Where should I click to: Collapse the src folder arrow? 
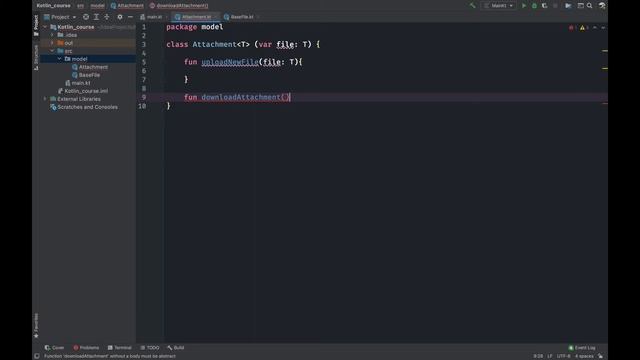(x=52, y=51)
